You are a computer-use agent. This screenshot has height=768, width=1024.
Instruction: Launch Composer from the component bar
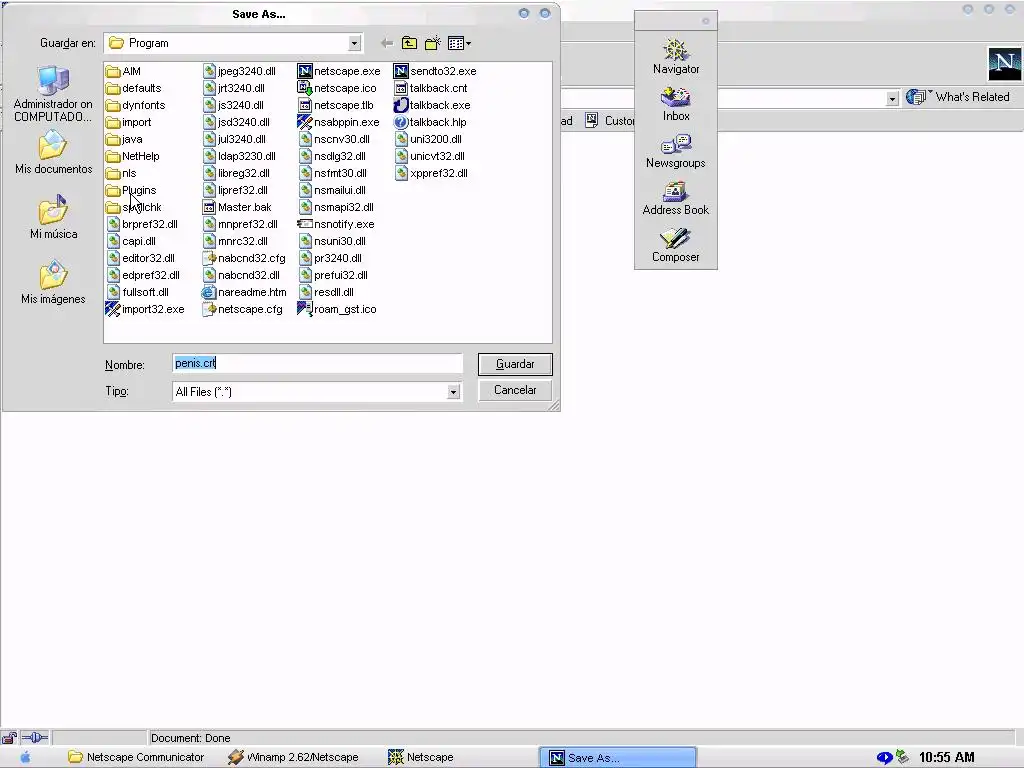[675, 246]
